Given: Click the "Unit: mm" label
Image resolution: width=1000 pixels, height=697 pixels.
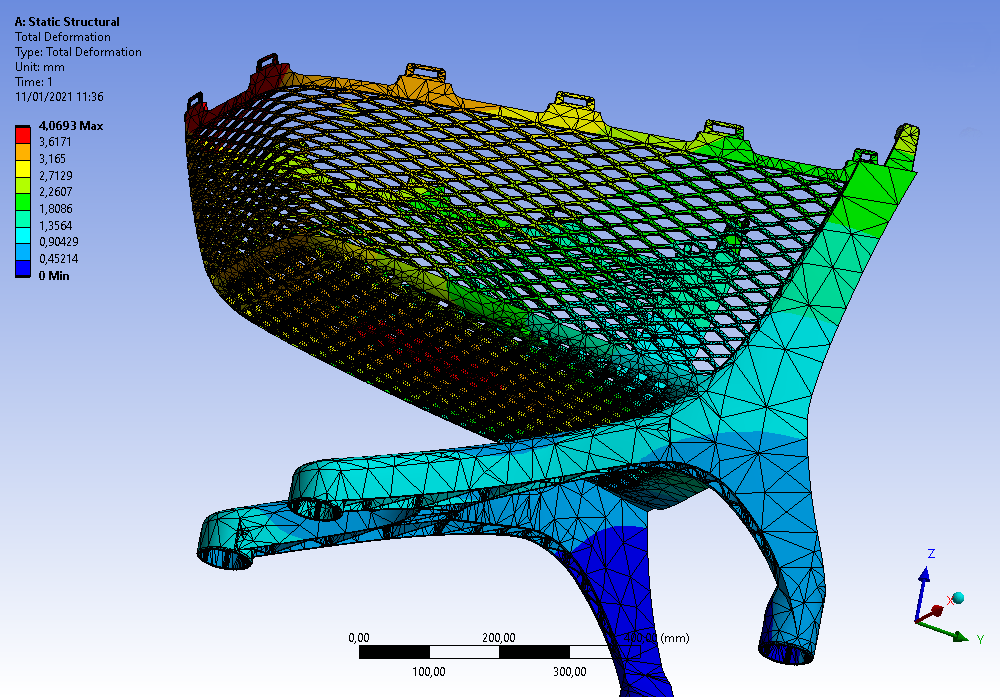Looking at the screenshot, I should tap(40, 67).
